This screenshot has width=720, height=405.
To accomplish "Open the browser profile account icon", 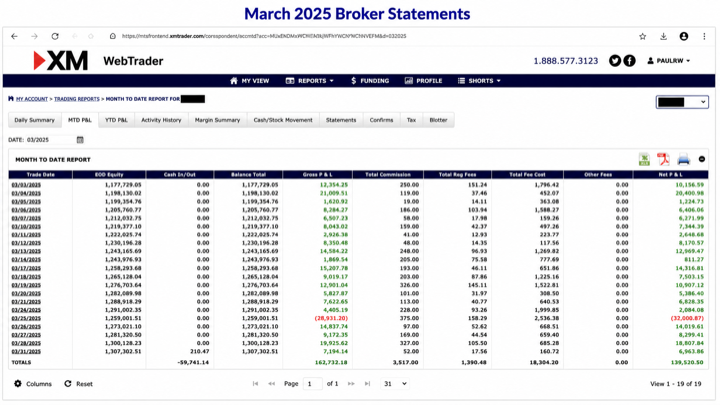I will click(x=684, y=36).
